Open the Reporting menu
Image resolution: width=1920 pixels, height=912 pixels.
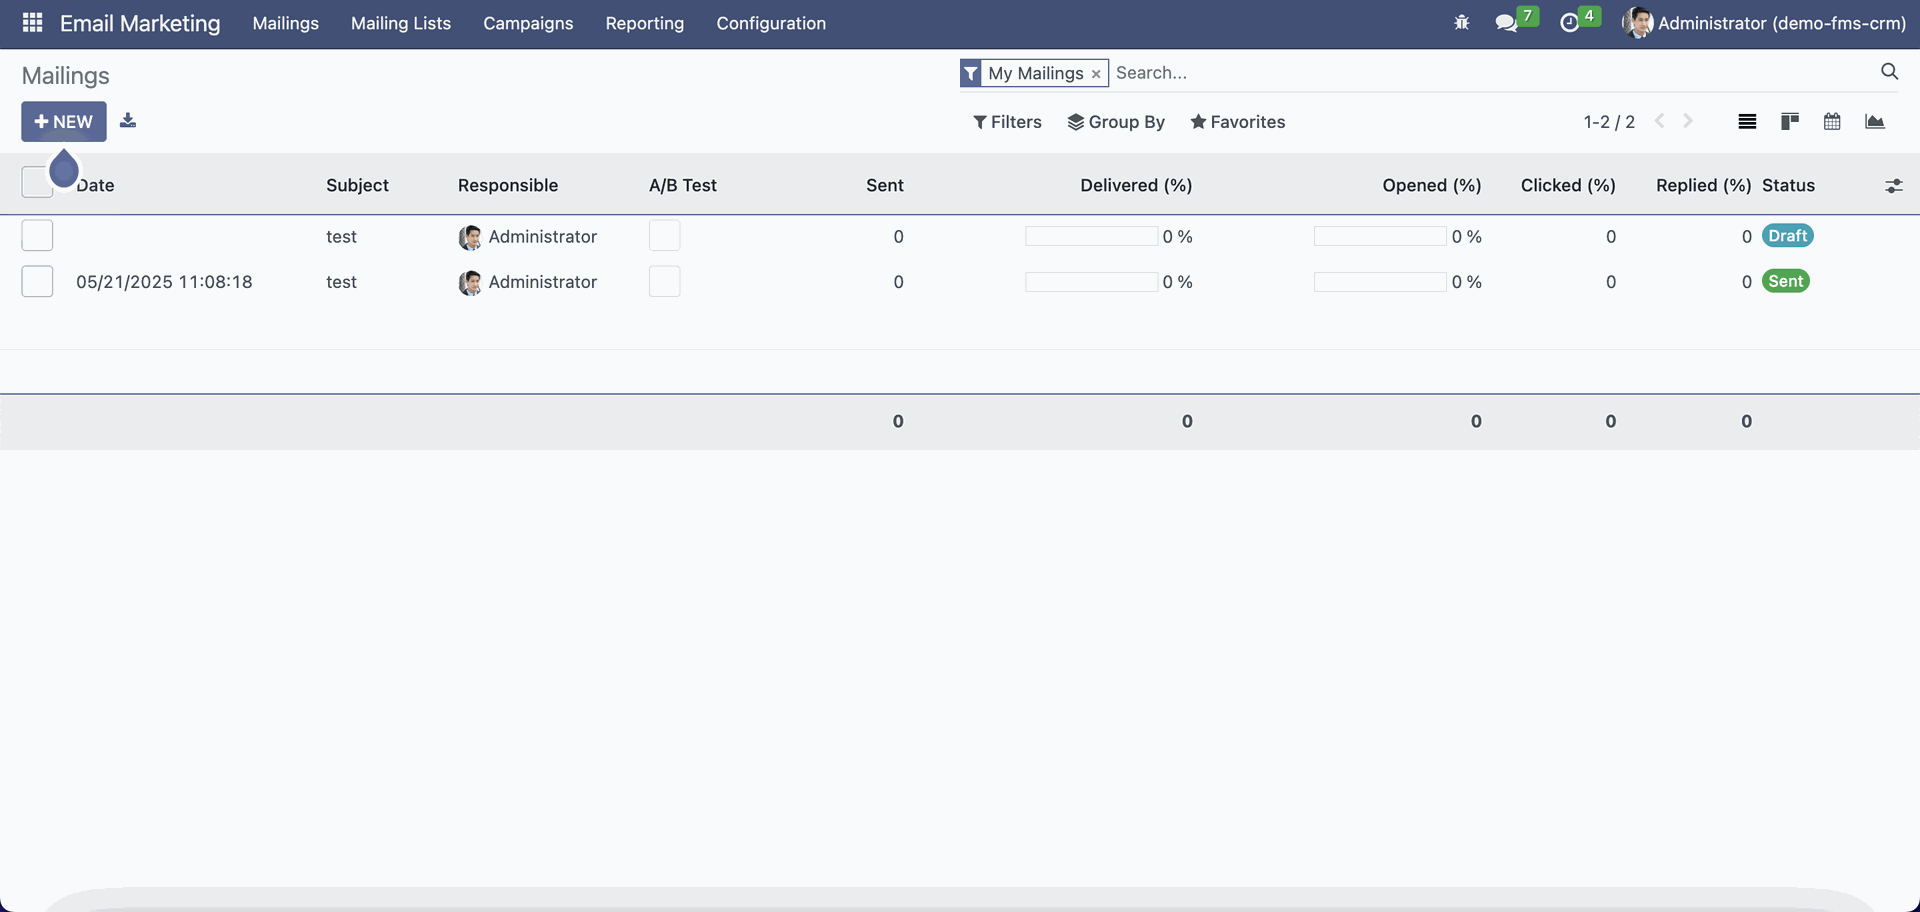pyautogui.click(x=644, y=23)
